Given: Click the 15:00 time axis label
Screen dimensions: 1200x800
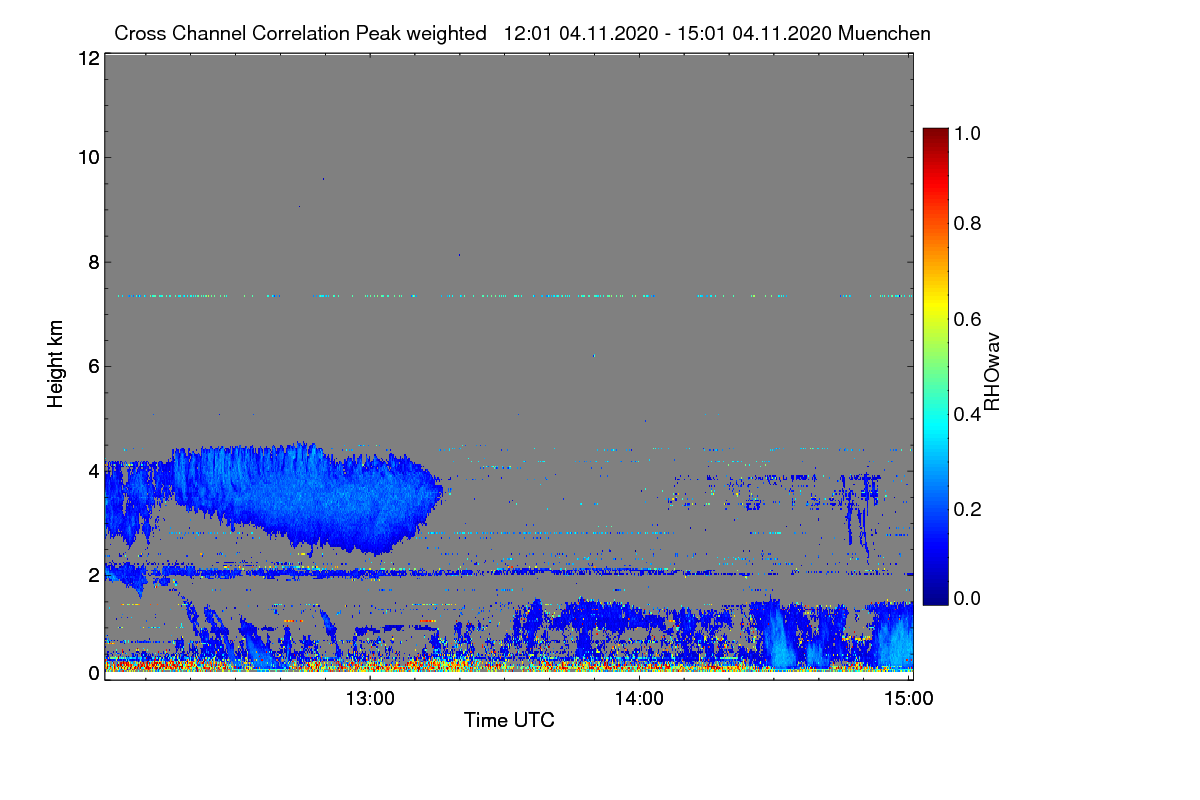Looking at the screenshot, I should (909, 699).
